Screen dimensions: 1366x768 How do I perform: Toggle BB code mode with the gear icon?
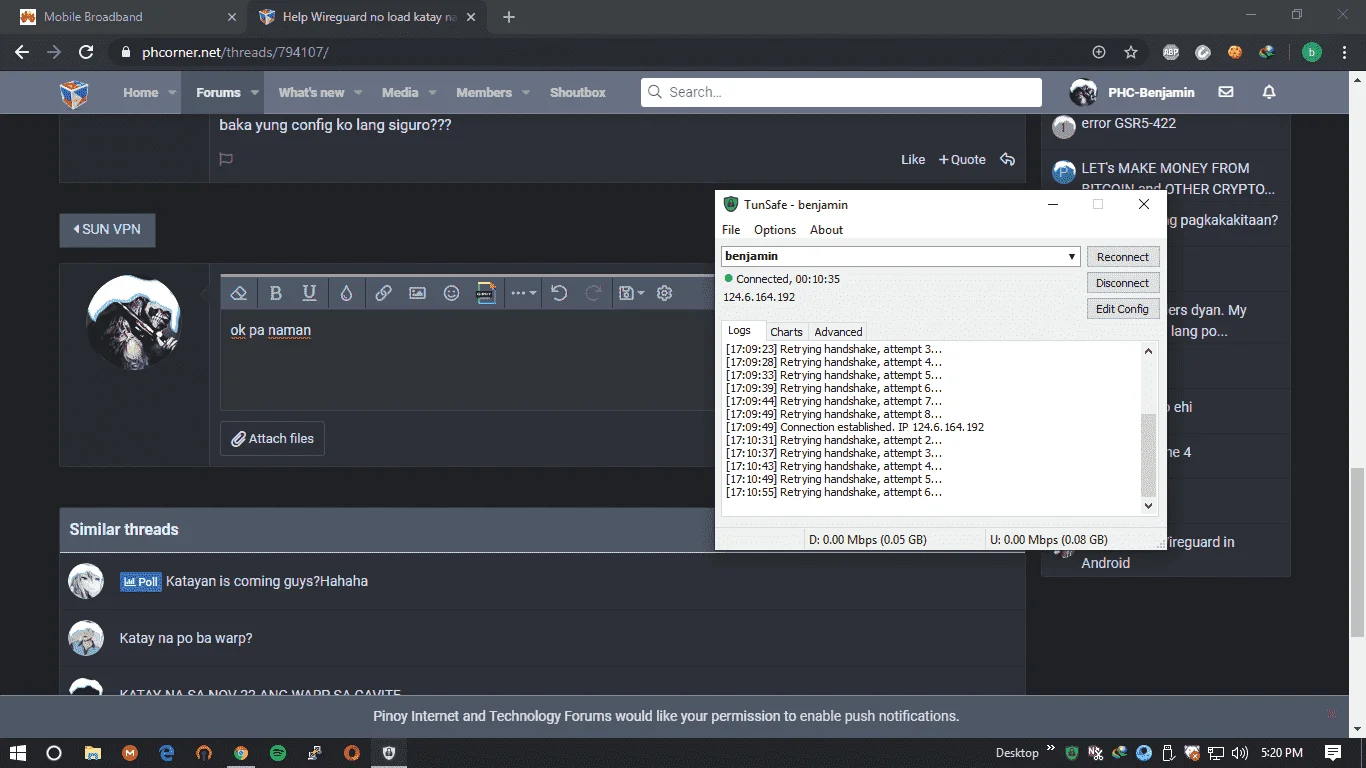coord(664,293)
